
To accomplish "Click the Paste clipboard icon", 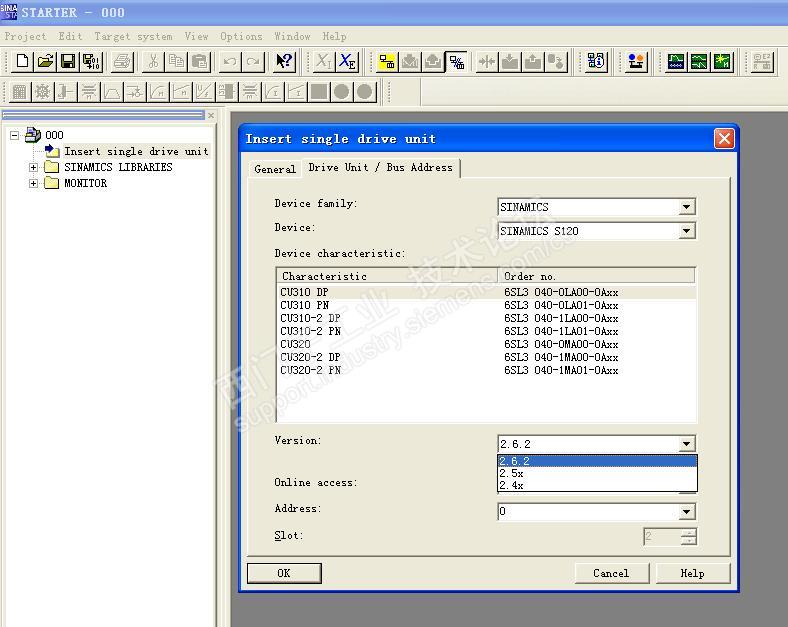I will pyautogui.click(x=200, y=61).
